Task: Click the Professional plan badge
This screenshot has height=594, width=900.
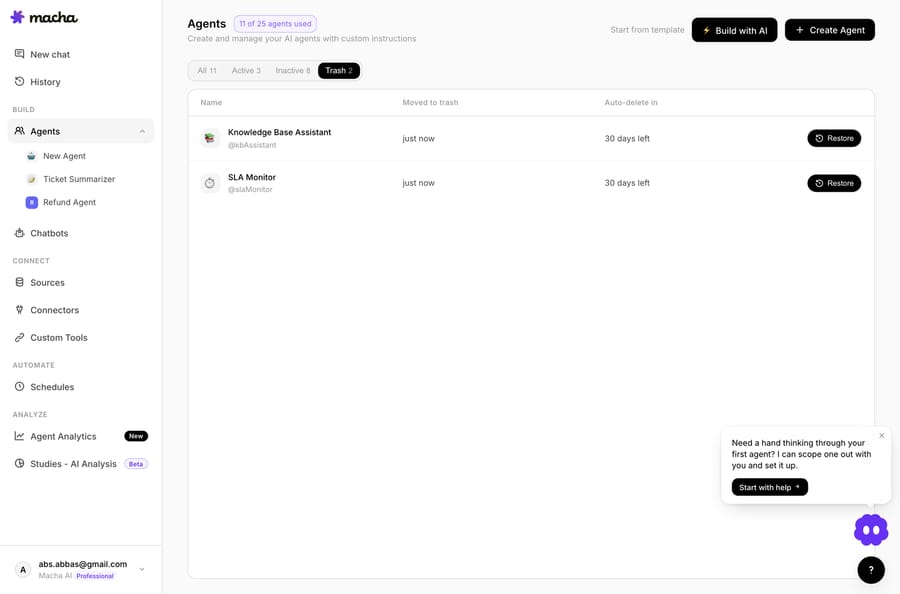Action: click(x=95, y=576)
